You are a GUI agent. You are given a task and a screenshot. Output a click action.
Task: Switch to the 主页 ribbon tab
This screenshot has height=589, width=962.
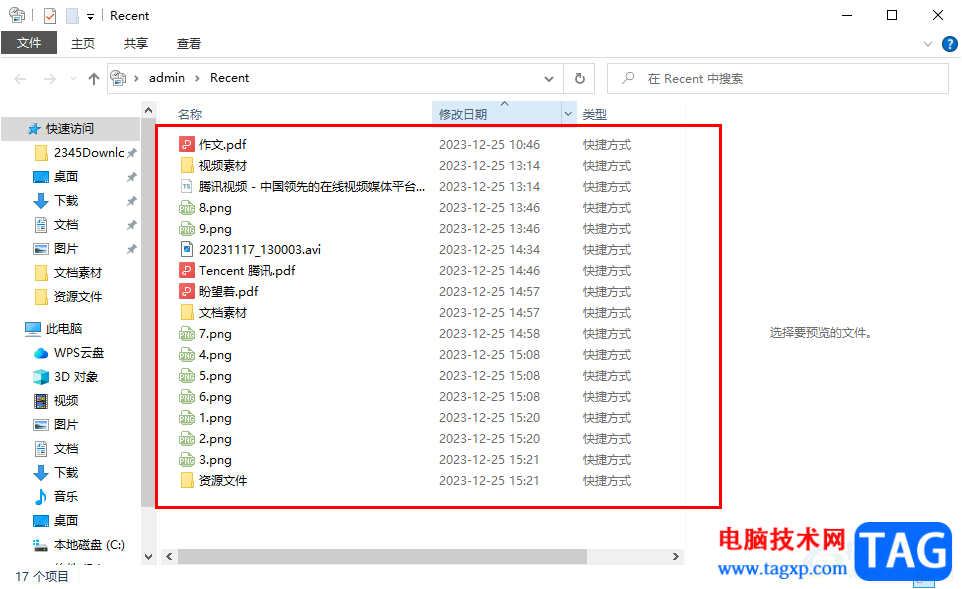tap(83, 44)
